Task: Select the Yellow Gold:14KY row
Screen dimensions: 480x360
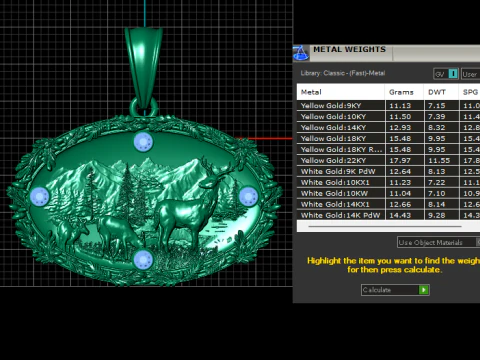Action: click(x=388, y=128)
